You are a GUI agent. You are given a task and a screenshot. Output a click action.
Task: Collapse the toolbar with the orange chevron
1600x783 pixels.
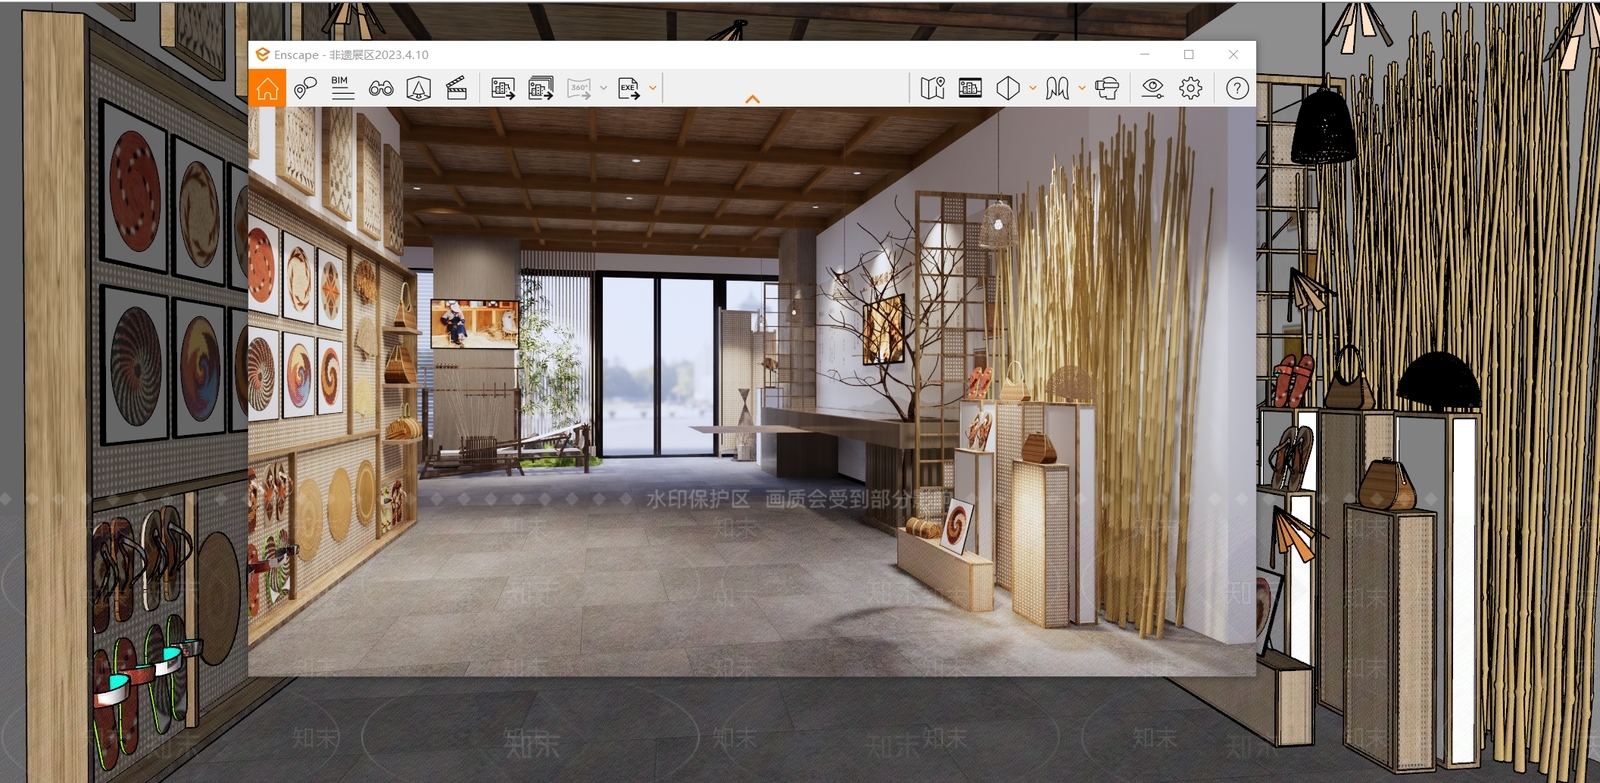pos(752,99)
